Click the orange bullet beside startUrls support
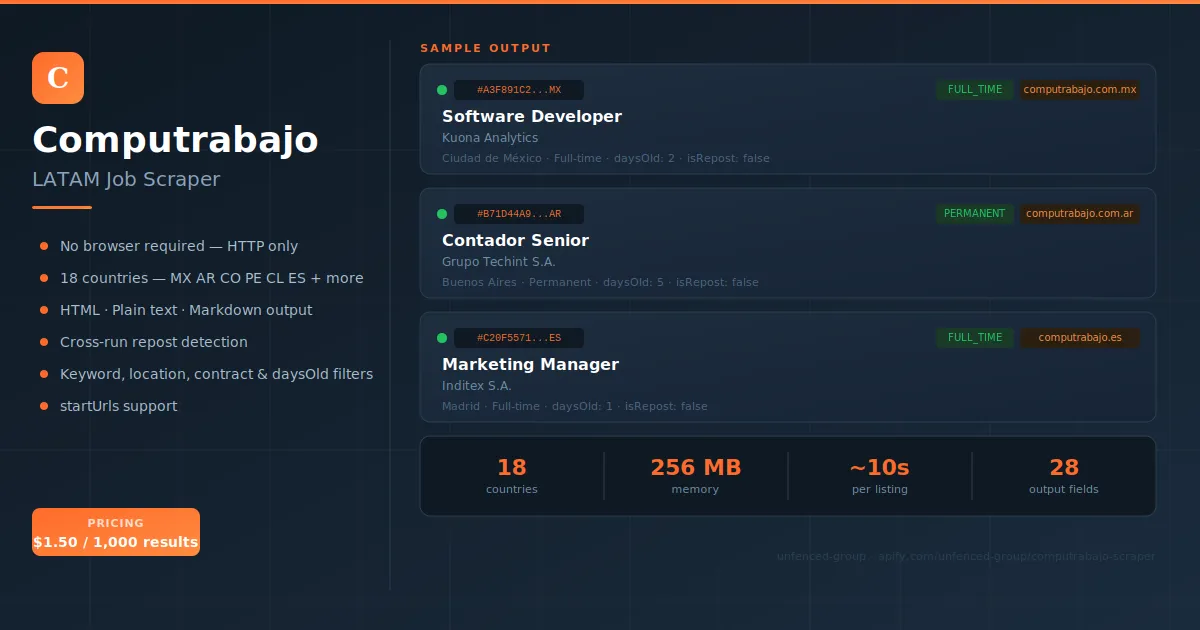The height and width of the screenshot is (630, 1200). (x=44, y=406)
